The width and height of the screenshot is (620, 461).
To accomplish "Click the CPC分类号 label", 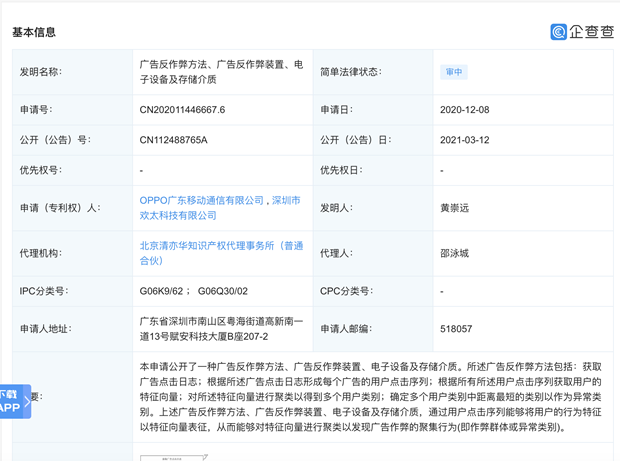I will click(346, 291).
